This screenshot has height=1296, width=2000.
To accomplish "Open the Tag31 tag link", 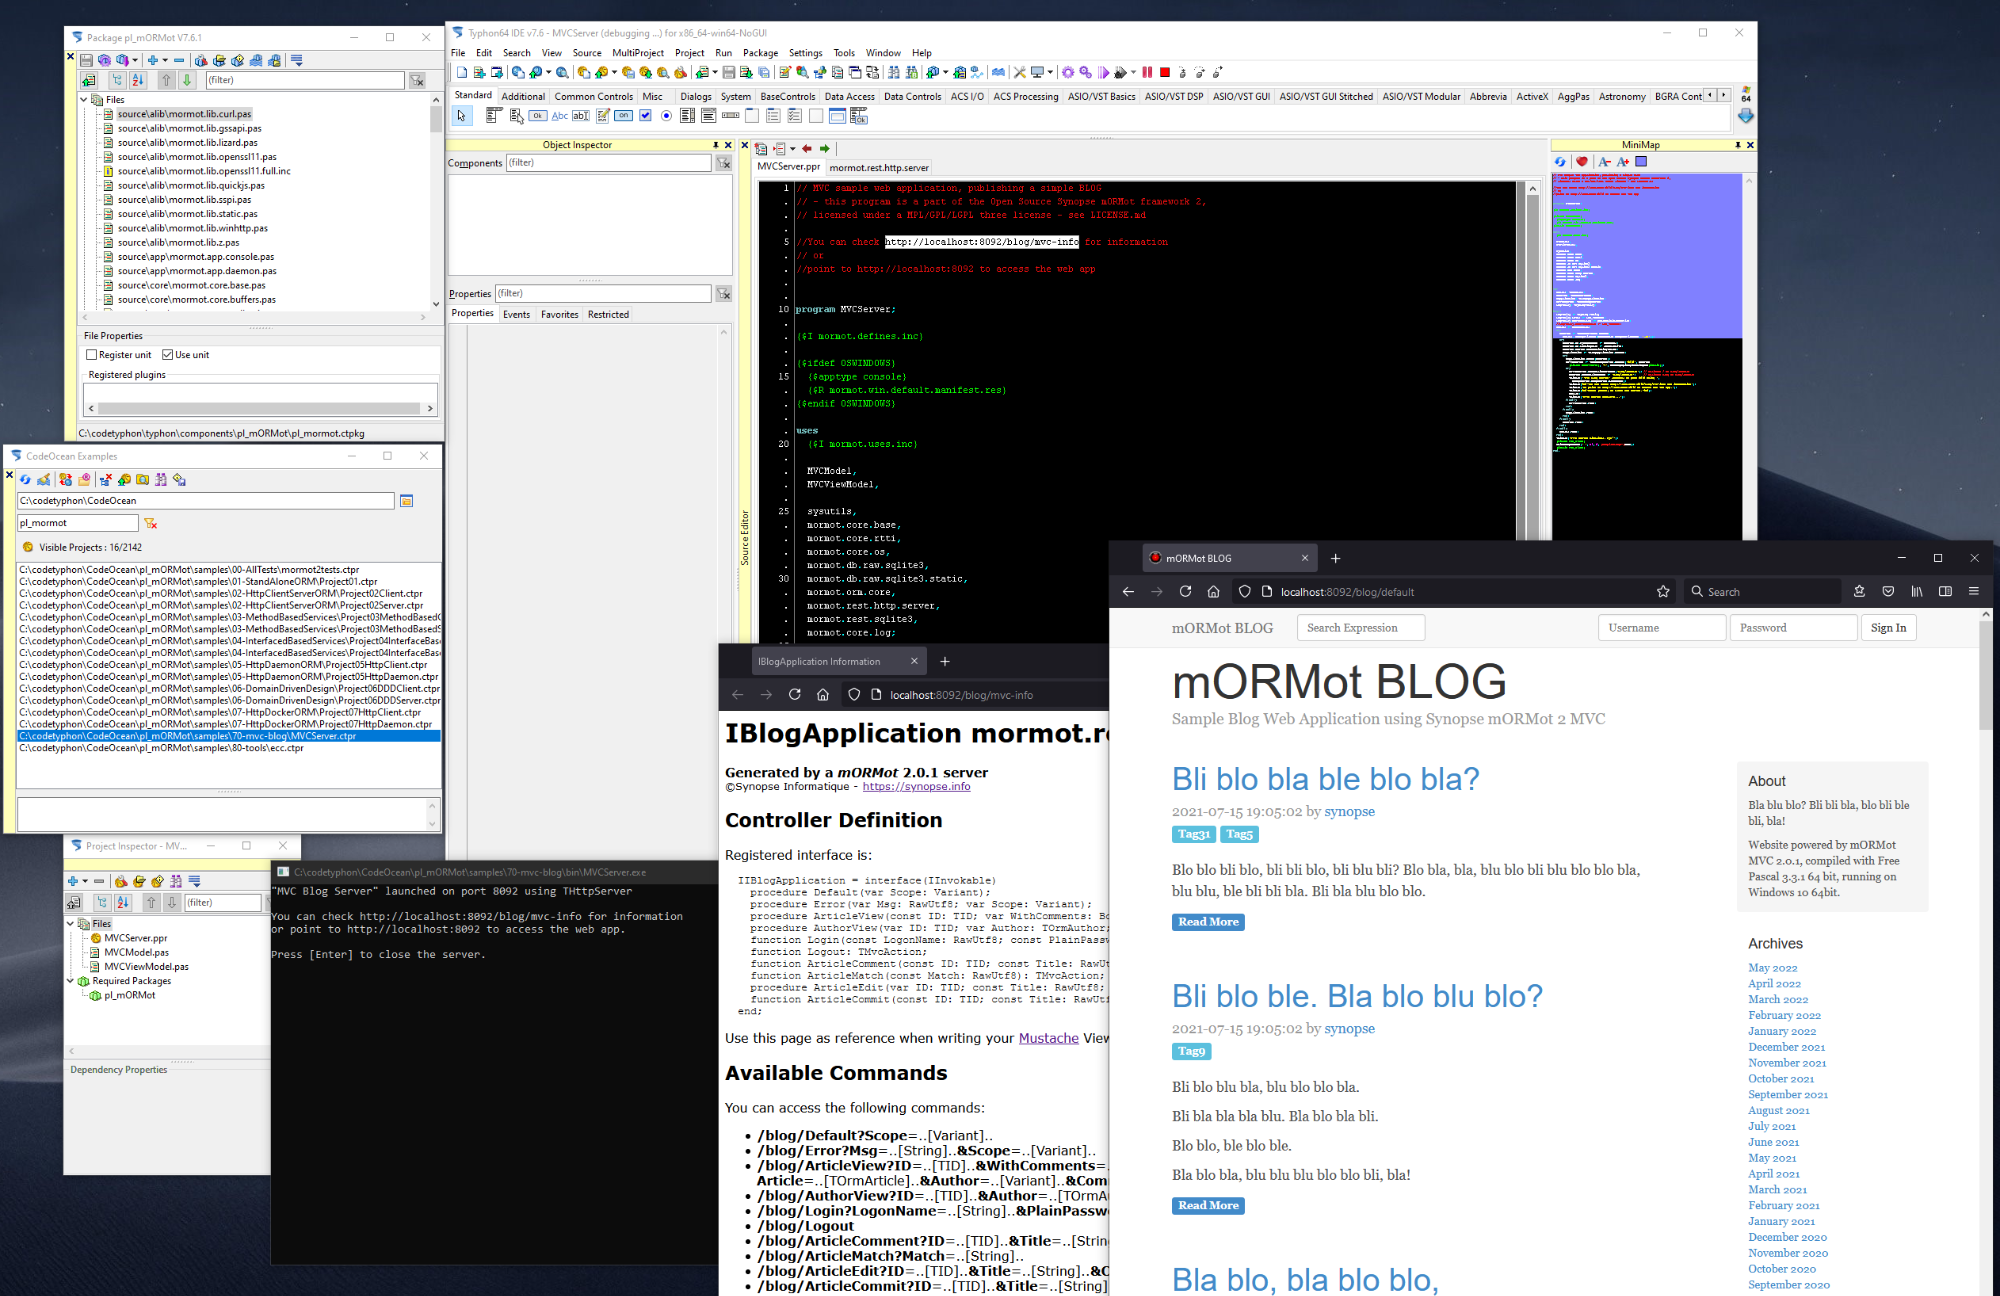I will tap(1193, 834).
